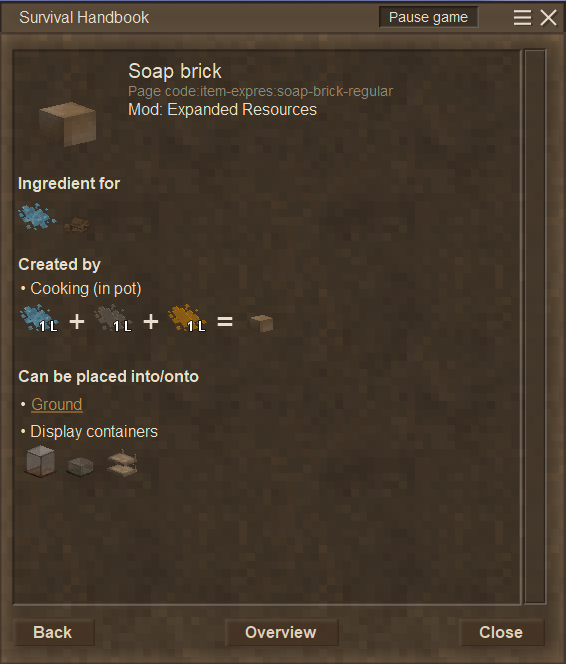The height and width of the screenshot is (664, 566).
Task: Open the hamburger menu in the title bar
Action: pos(522,18)
